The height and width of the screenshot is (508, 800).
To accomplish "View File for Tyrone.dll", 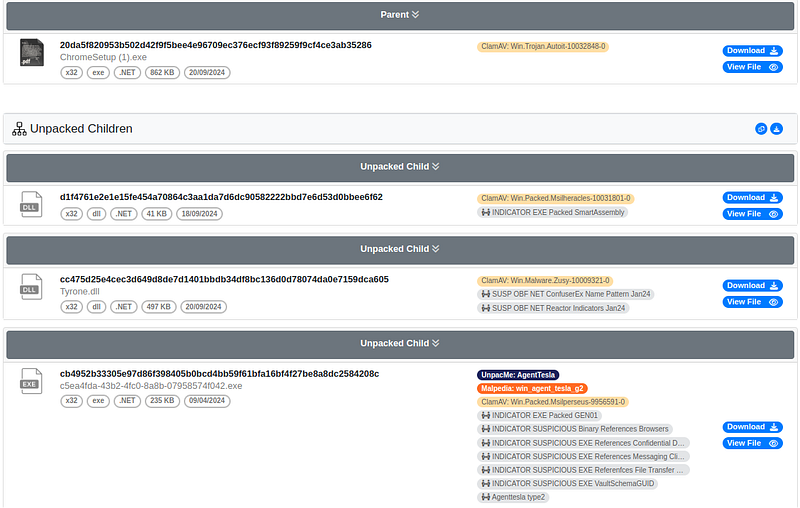I will pyautogui.click(x=752, y=302).
